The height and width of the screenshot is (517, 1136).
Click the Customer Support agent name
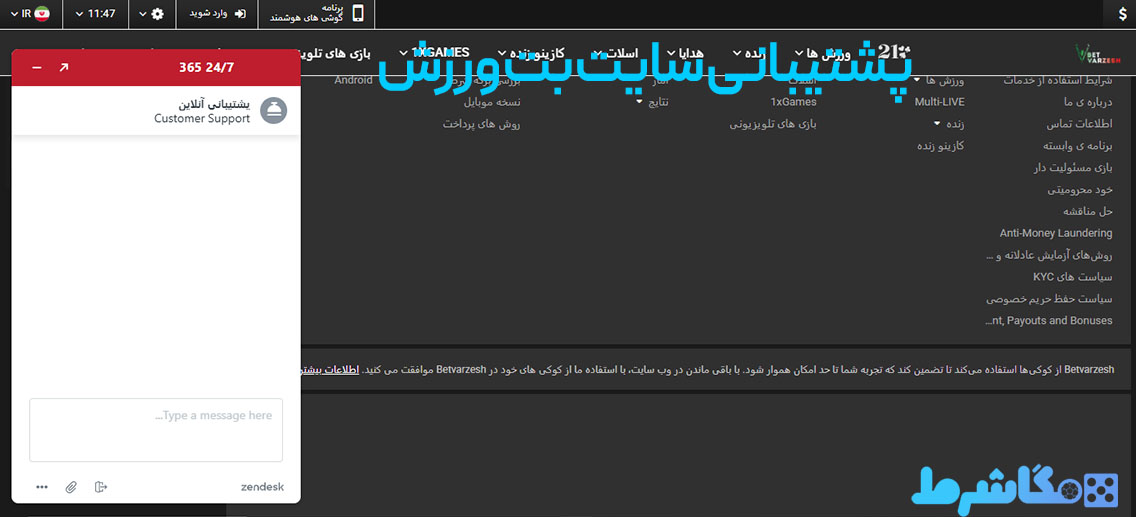(202, 118)
